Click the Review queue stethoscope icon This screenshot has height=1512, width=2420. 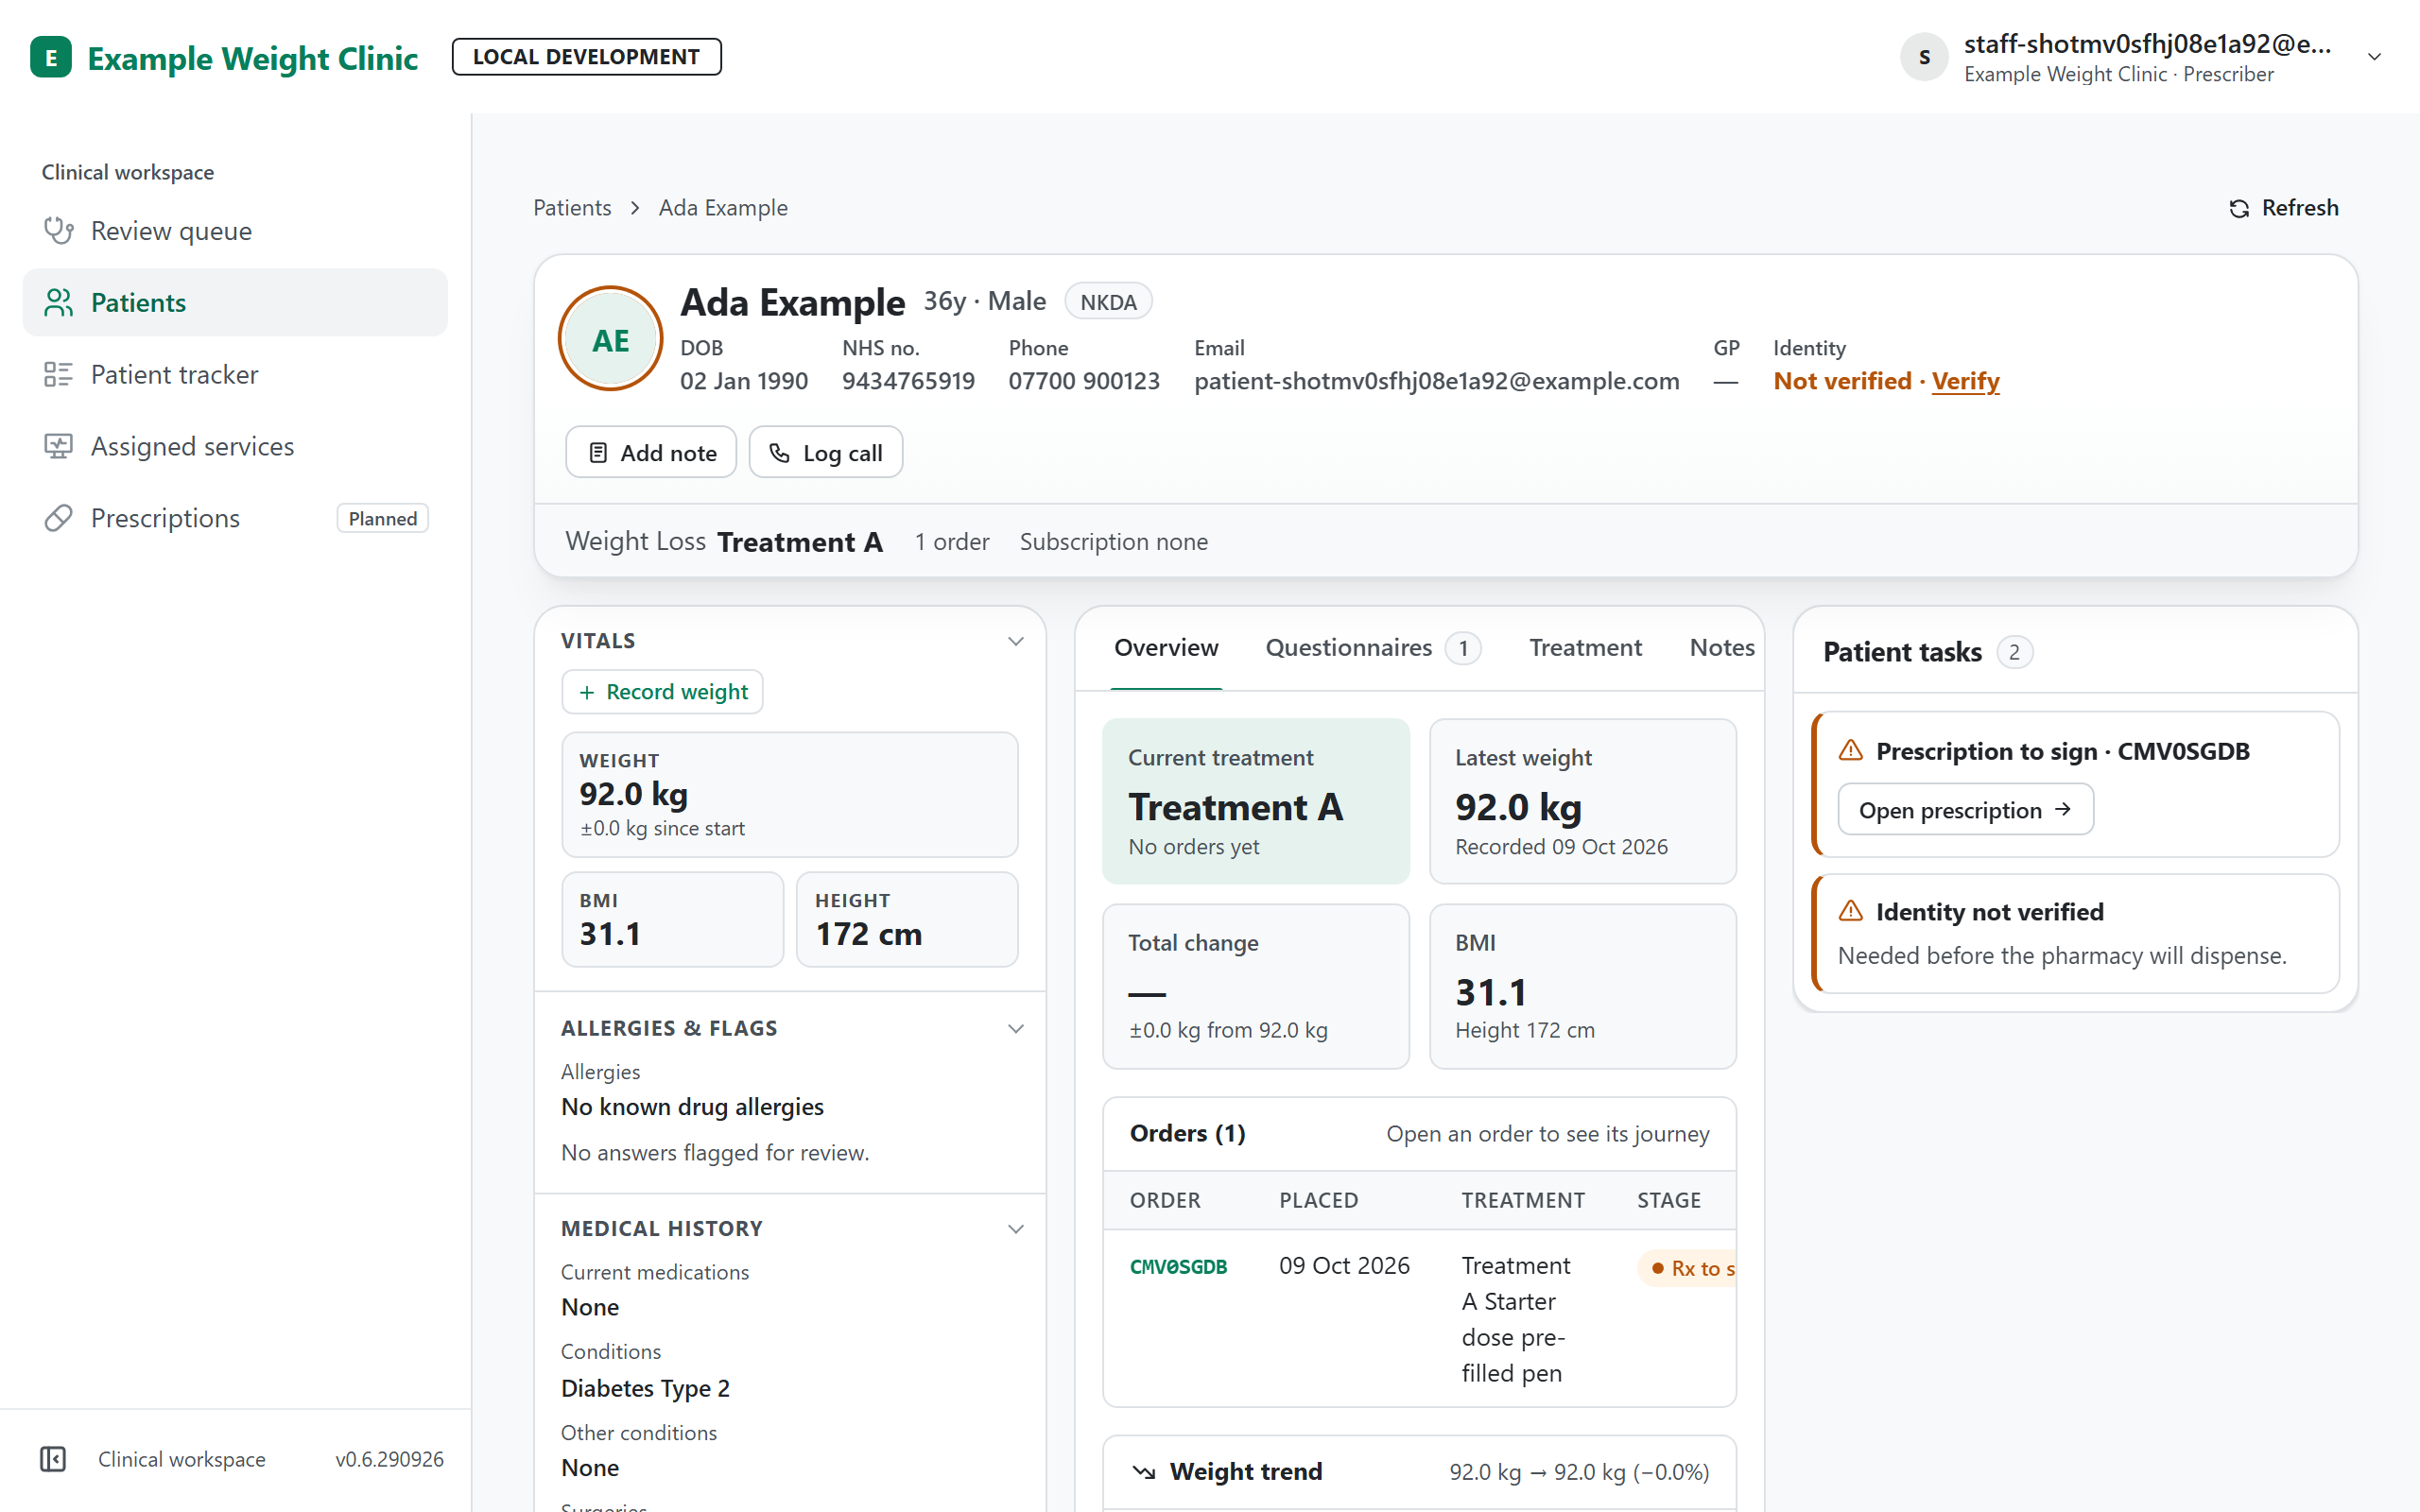point(58,231)
